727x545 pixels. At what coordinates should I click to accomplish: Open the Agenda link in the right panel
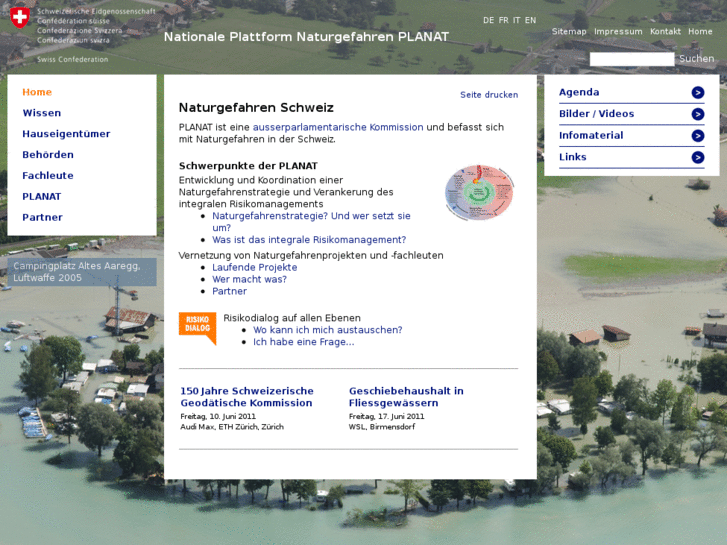pyautogui.click(x=579, y=92)
